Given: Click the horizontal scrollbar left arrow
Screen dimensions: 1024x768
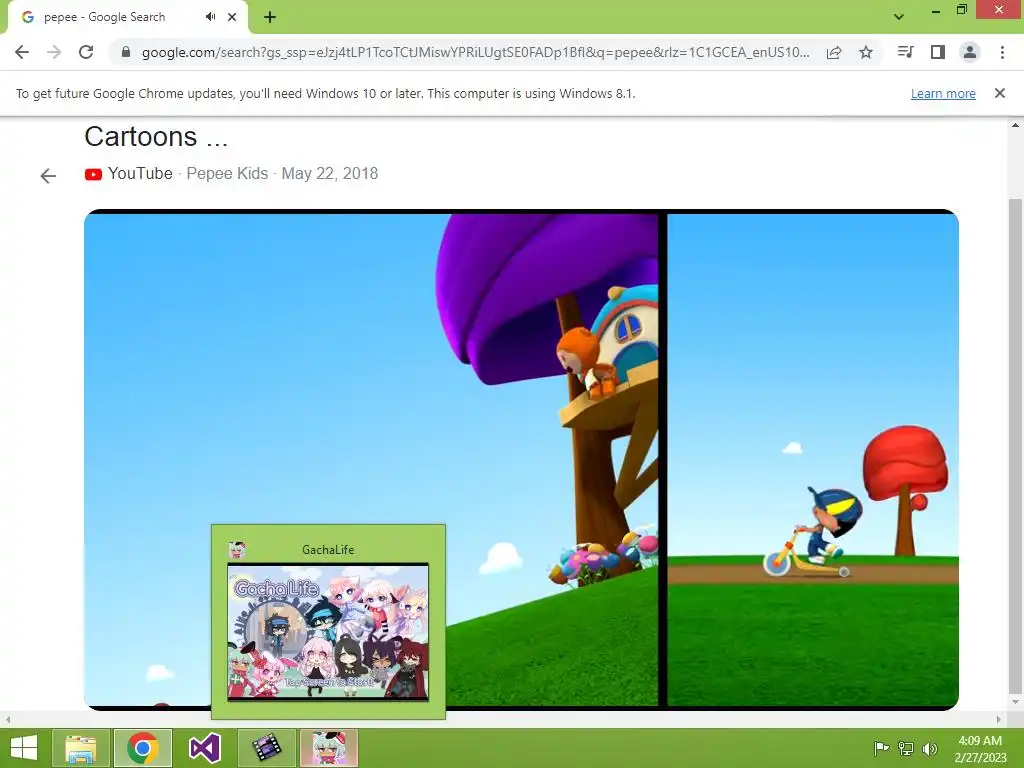Looking at the screenshot, I should coord(7,720).
